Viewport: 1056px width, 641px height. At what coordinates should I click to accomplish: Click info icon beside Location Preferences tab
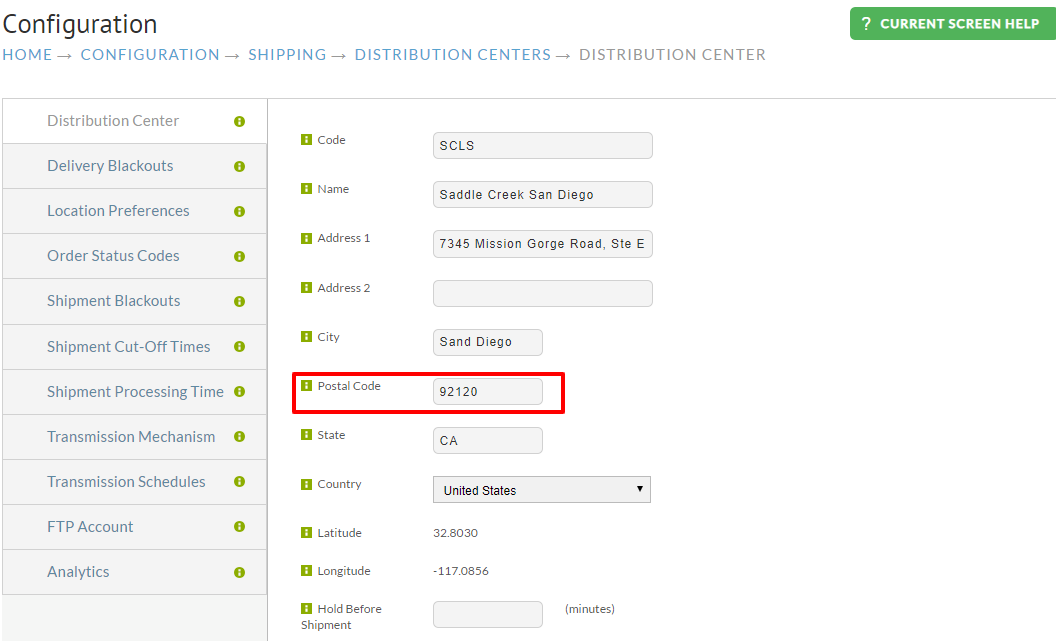[x=239, y=211]
